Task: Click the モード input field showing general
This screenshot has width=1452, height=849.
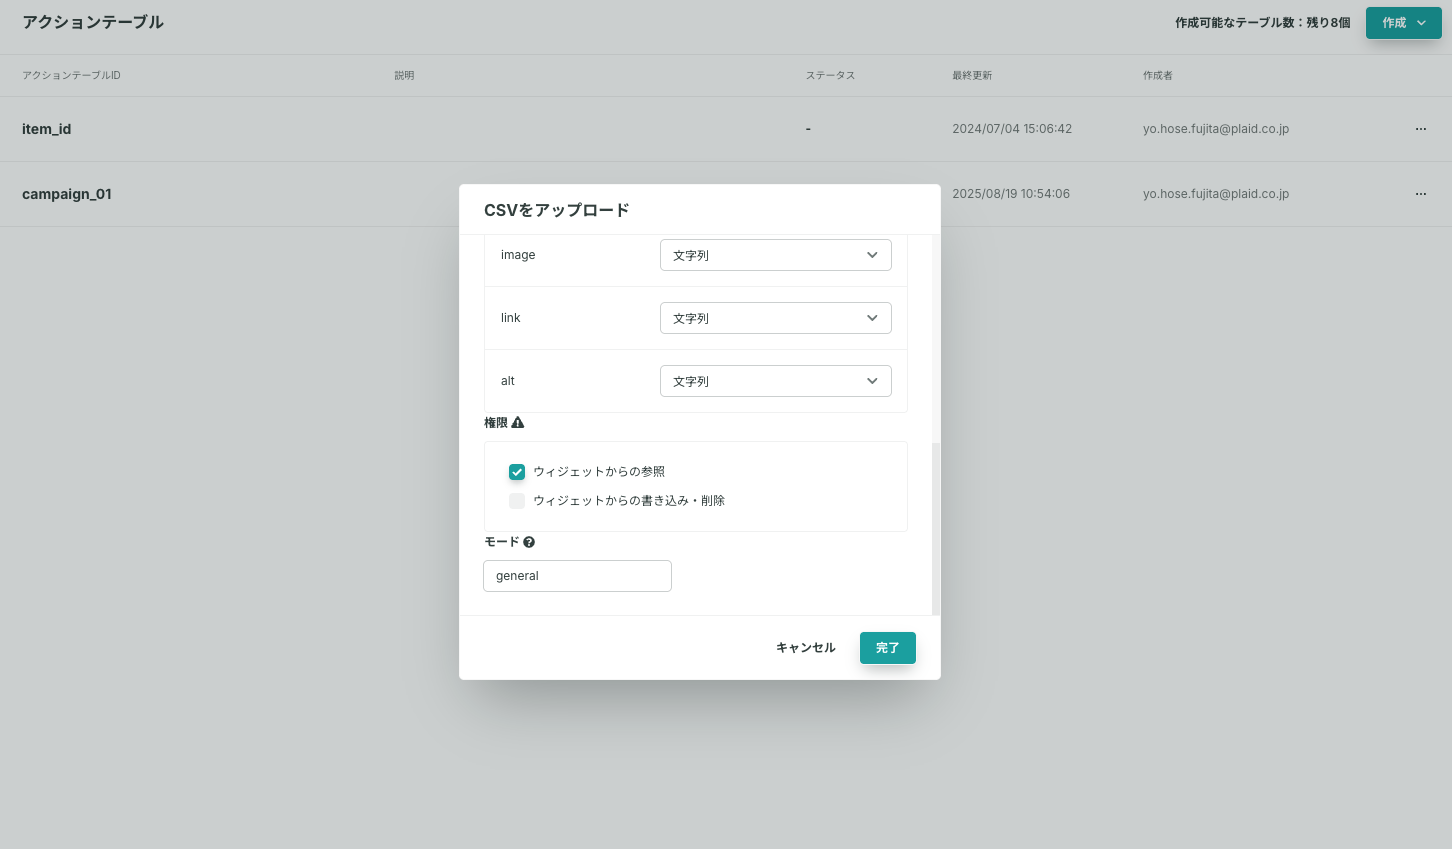Action: coord(577,576)
